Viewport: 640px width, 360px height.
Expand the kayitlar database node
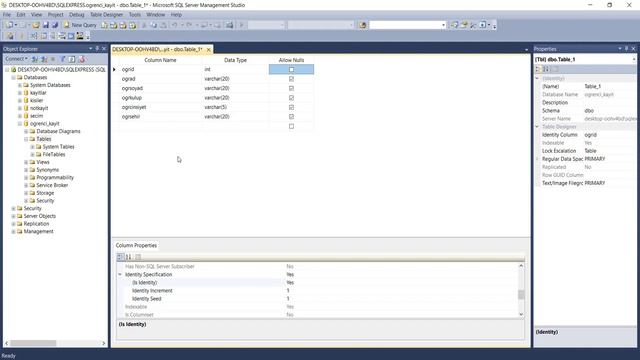point(20,93)
